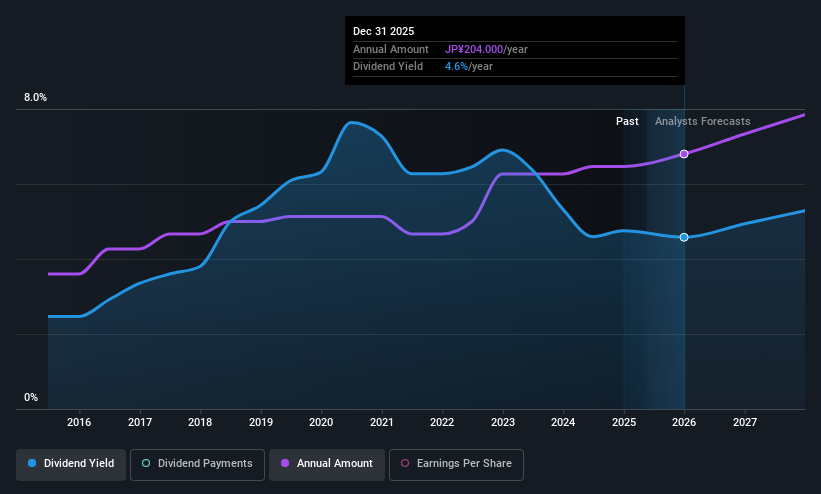Image resolution: width=821 pixels, height=494 pixels.
Task: Click the blue Dividend Yield legend dot
Action: (x=32, y=463)
